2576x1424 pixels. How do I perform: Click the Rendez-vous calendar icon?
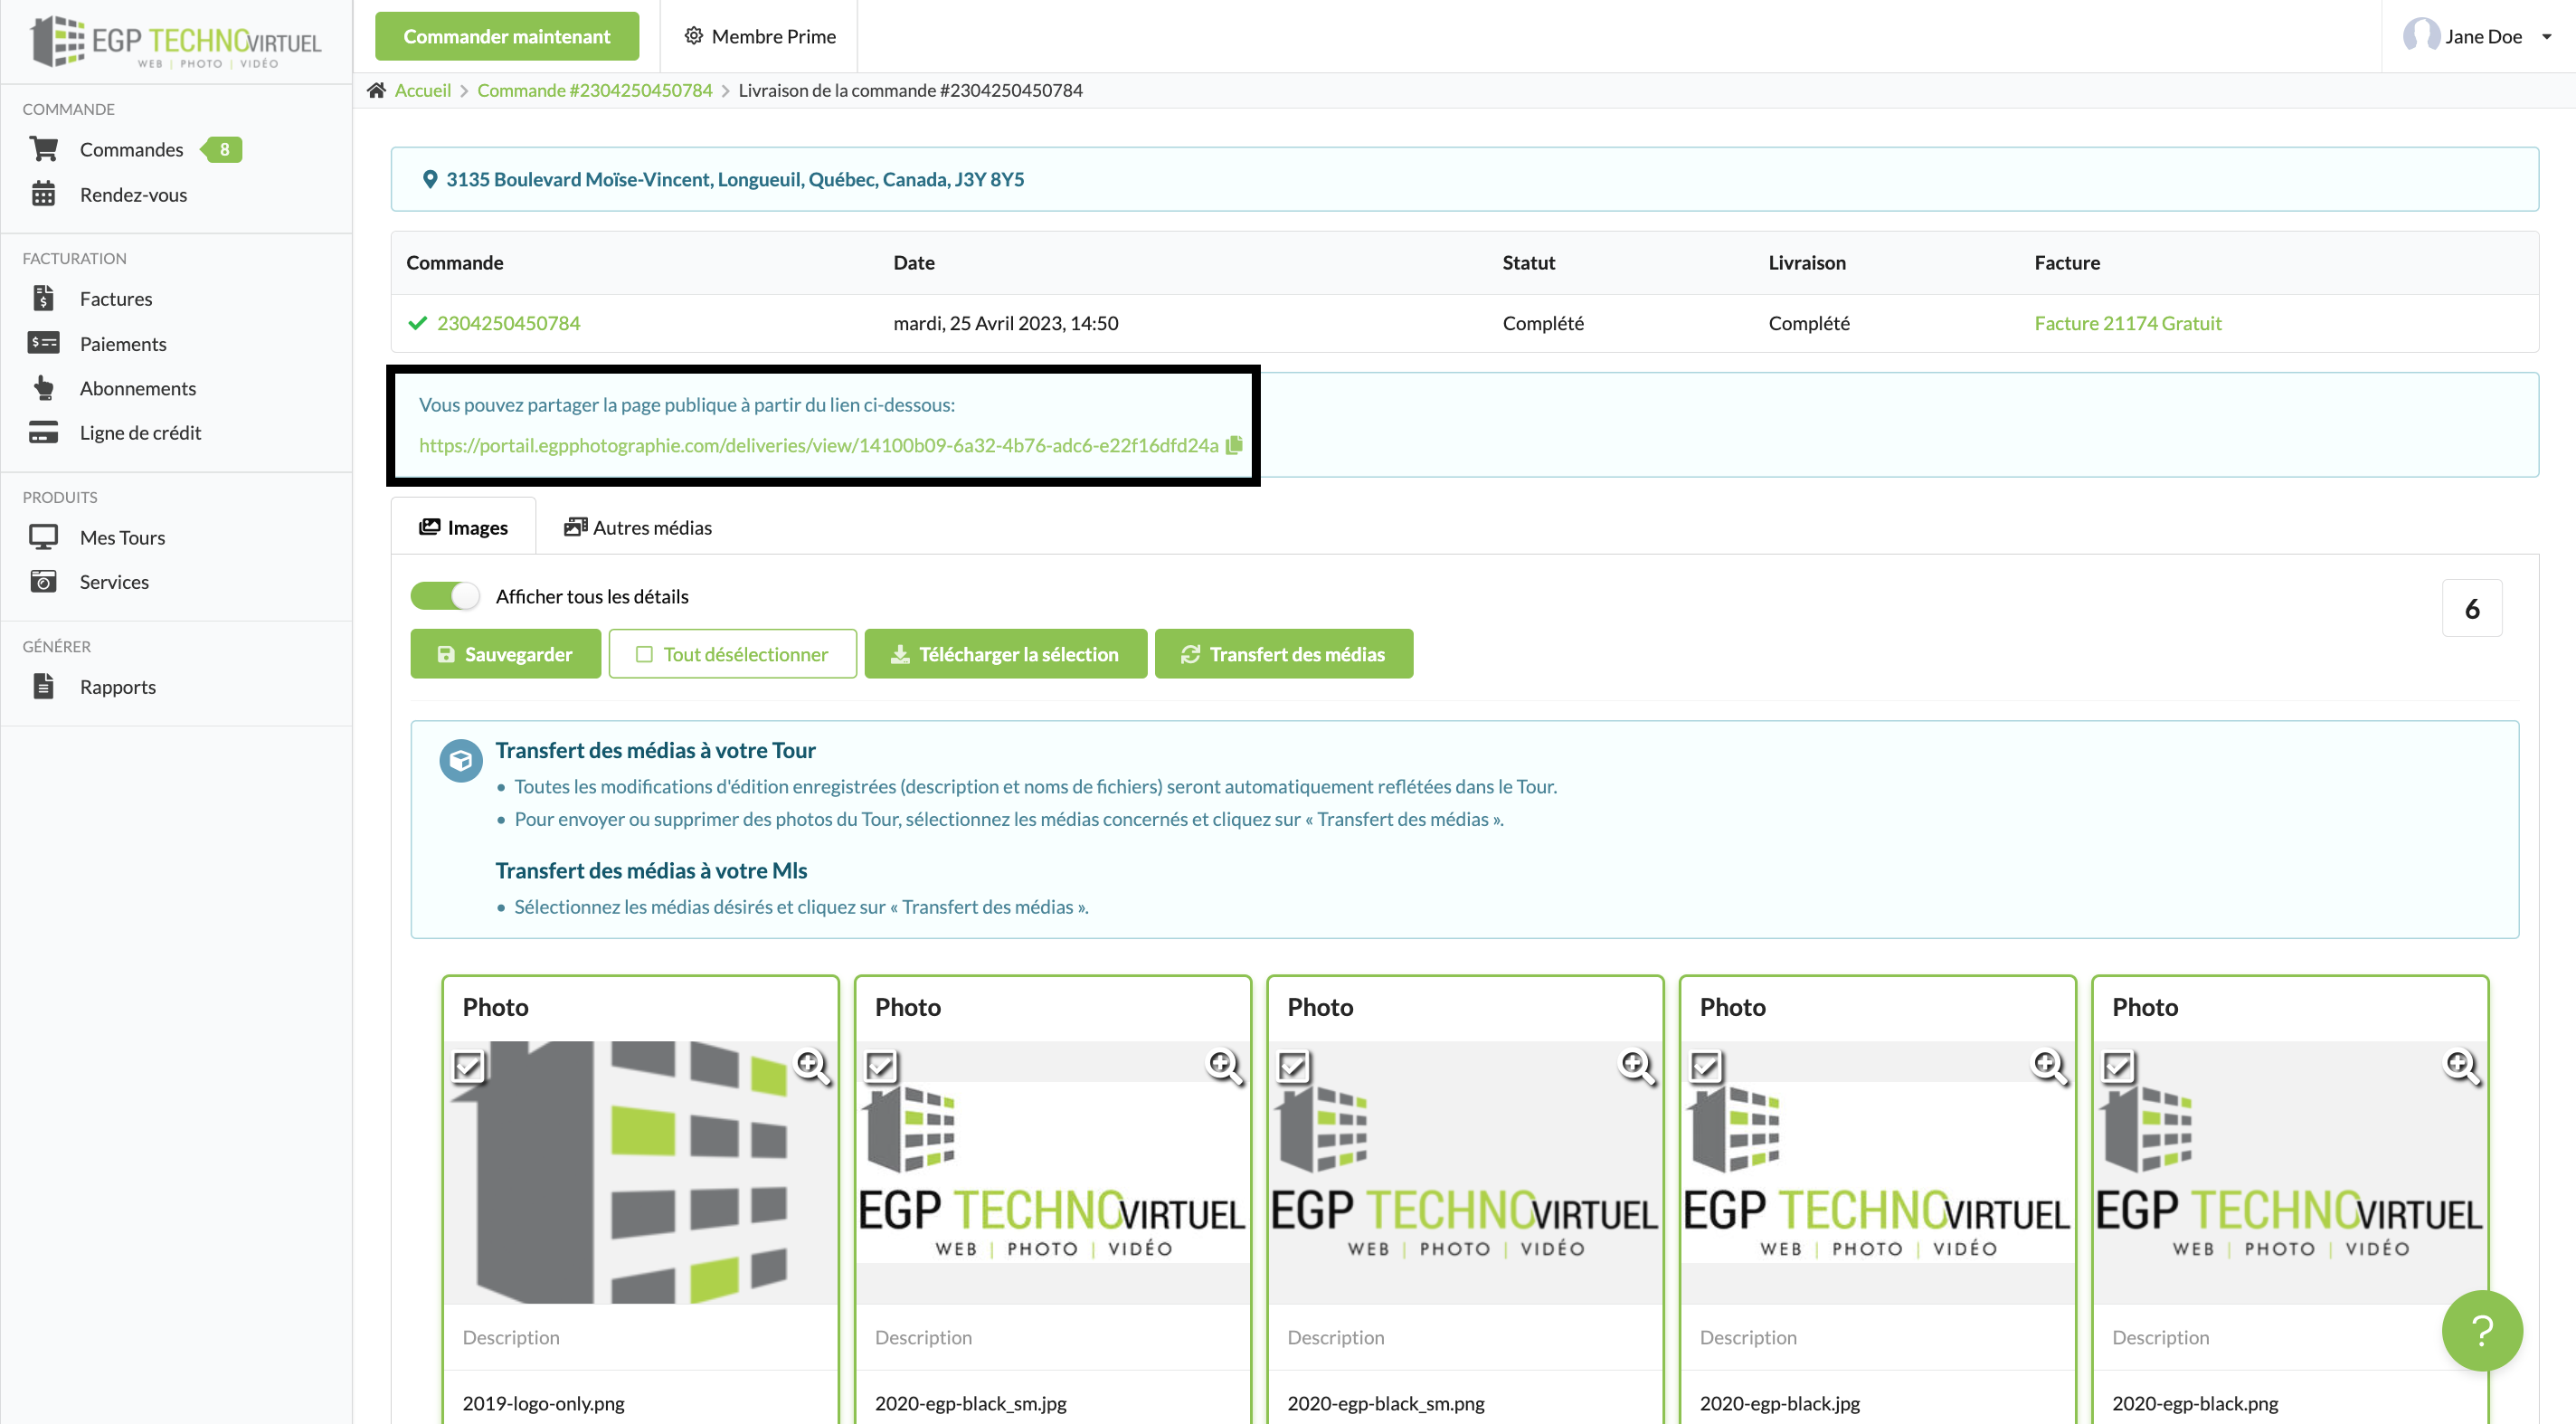coord(43,194)
